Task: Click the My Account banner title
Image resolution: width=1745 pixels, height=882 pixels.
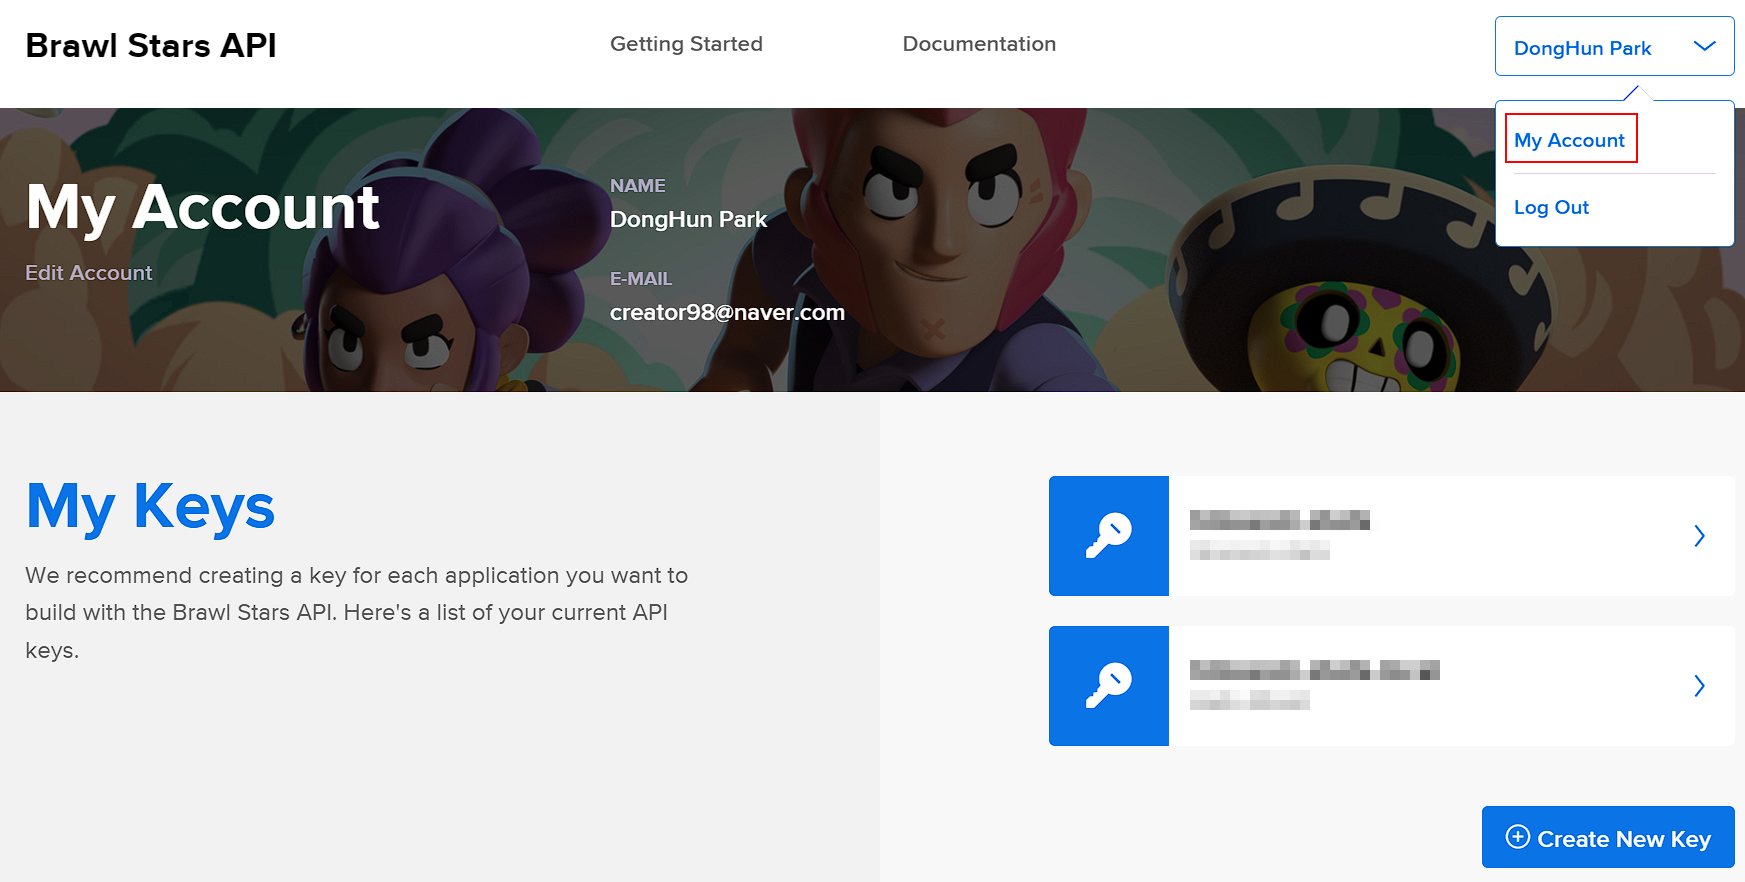Action: (x=202, y=208)
